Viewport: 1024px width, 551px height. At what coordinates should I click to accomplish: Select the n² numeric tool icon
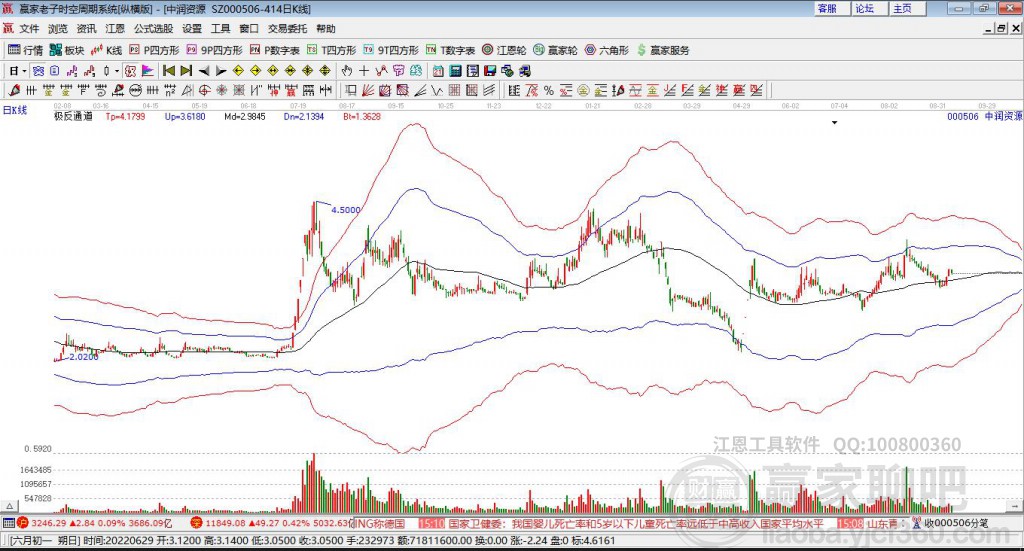click(170, 90)
